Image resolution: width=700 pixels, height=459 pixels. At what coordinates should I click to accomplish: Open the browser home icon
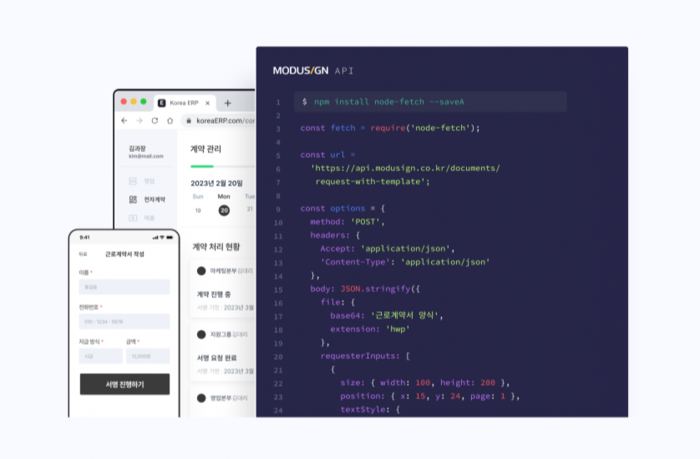tap(170, 121)
